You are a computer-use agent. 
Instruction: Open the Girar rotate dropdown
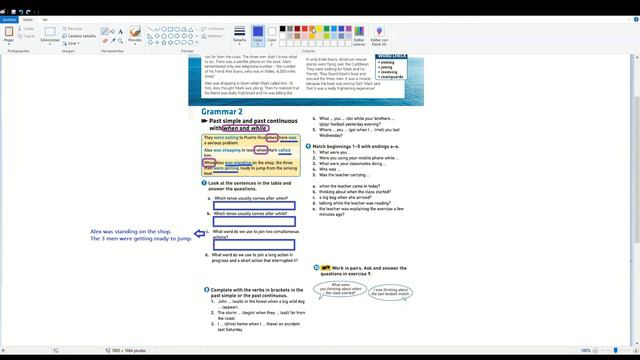pos(71,43)
